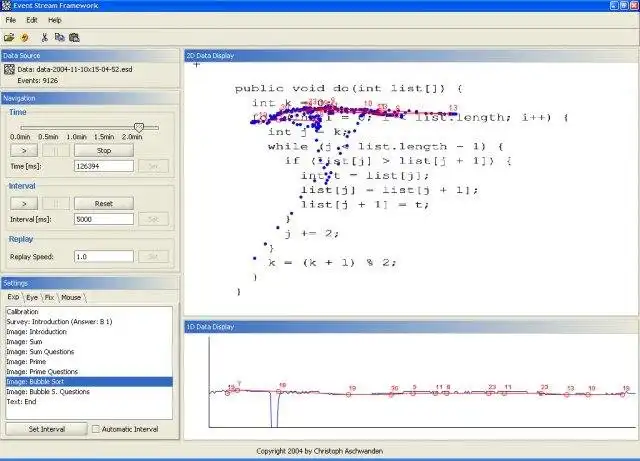Click the Replay Speed input field
Viewport: 640px width, 461px height.
pos(104,256)
